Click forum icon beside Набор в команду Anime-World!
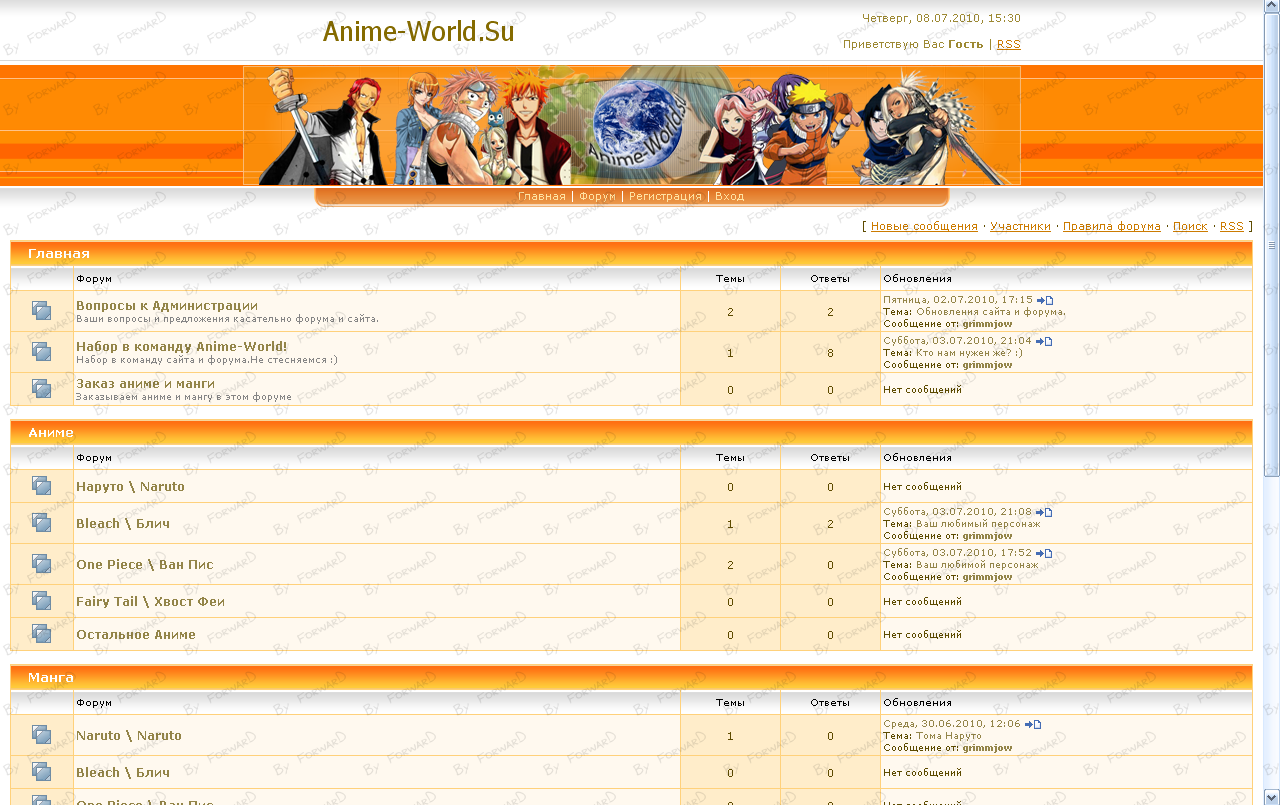The image size is (1280, 805). point(41,352)
